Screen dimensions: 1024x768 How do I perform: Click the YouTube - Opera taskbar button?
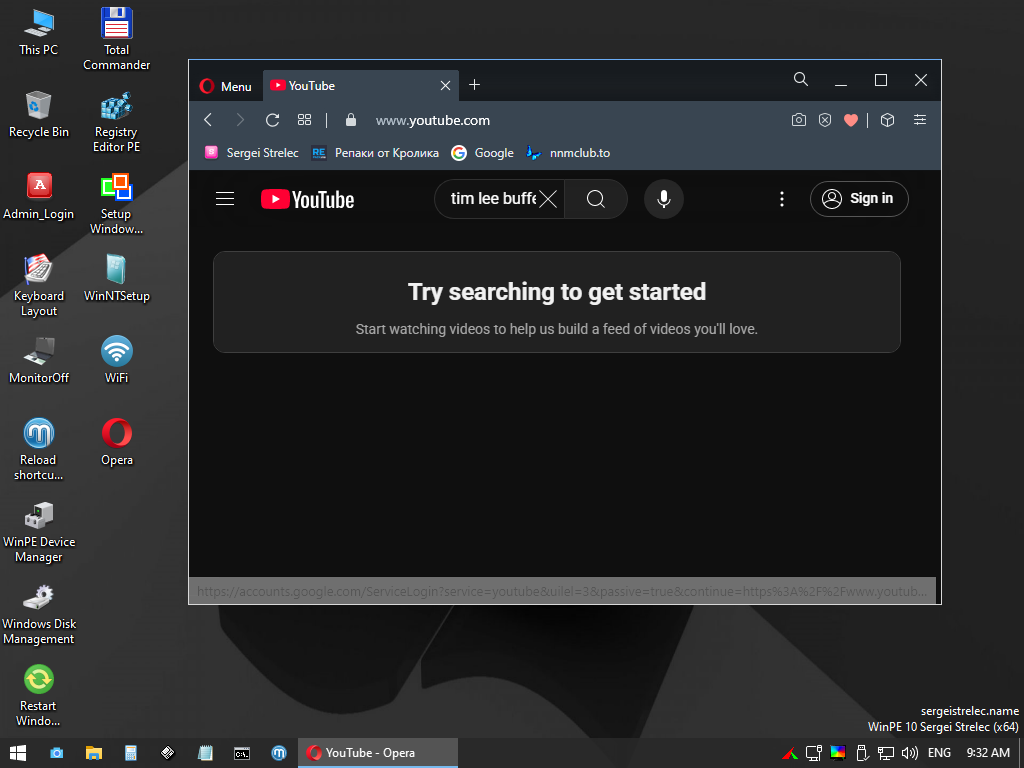(378, 753)
